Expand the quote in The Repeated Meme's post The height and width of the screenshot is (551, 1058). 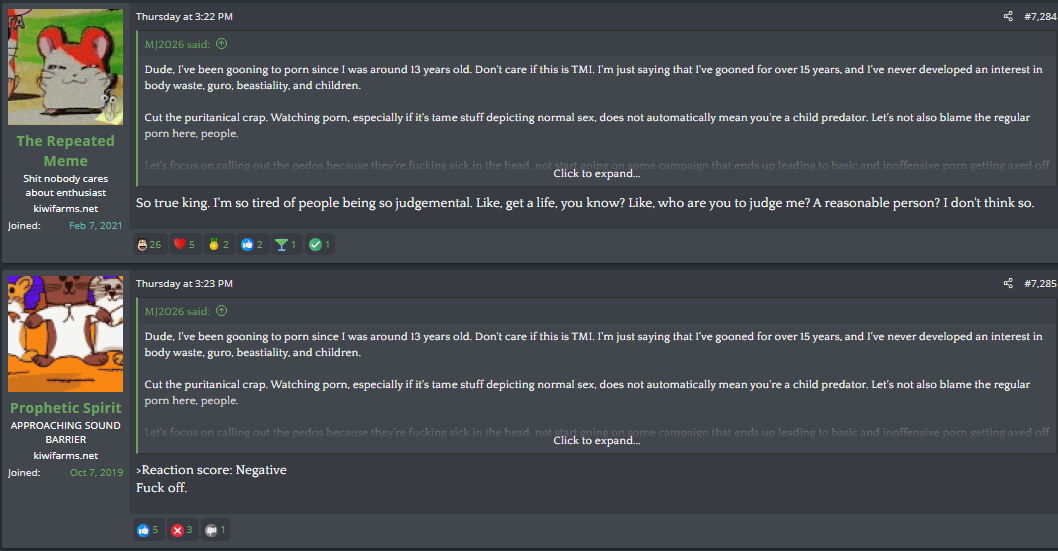596,173
